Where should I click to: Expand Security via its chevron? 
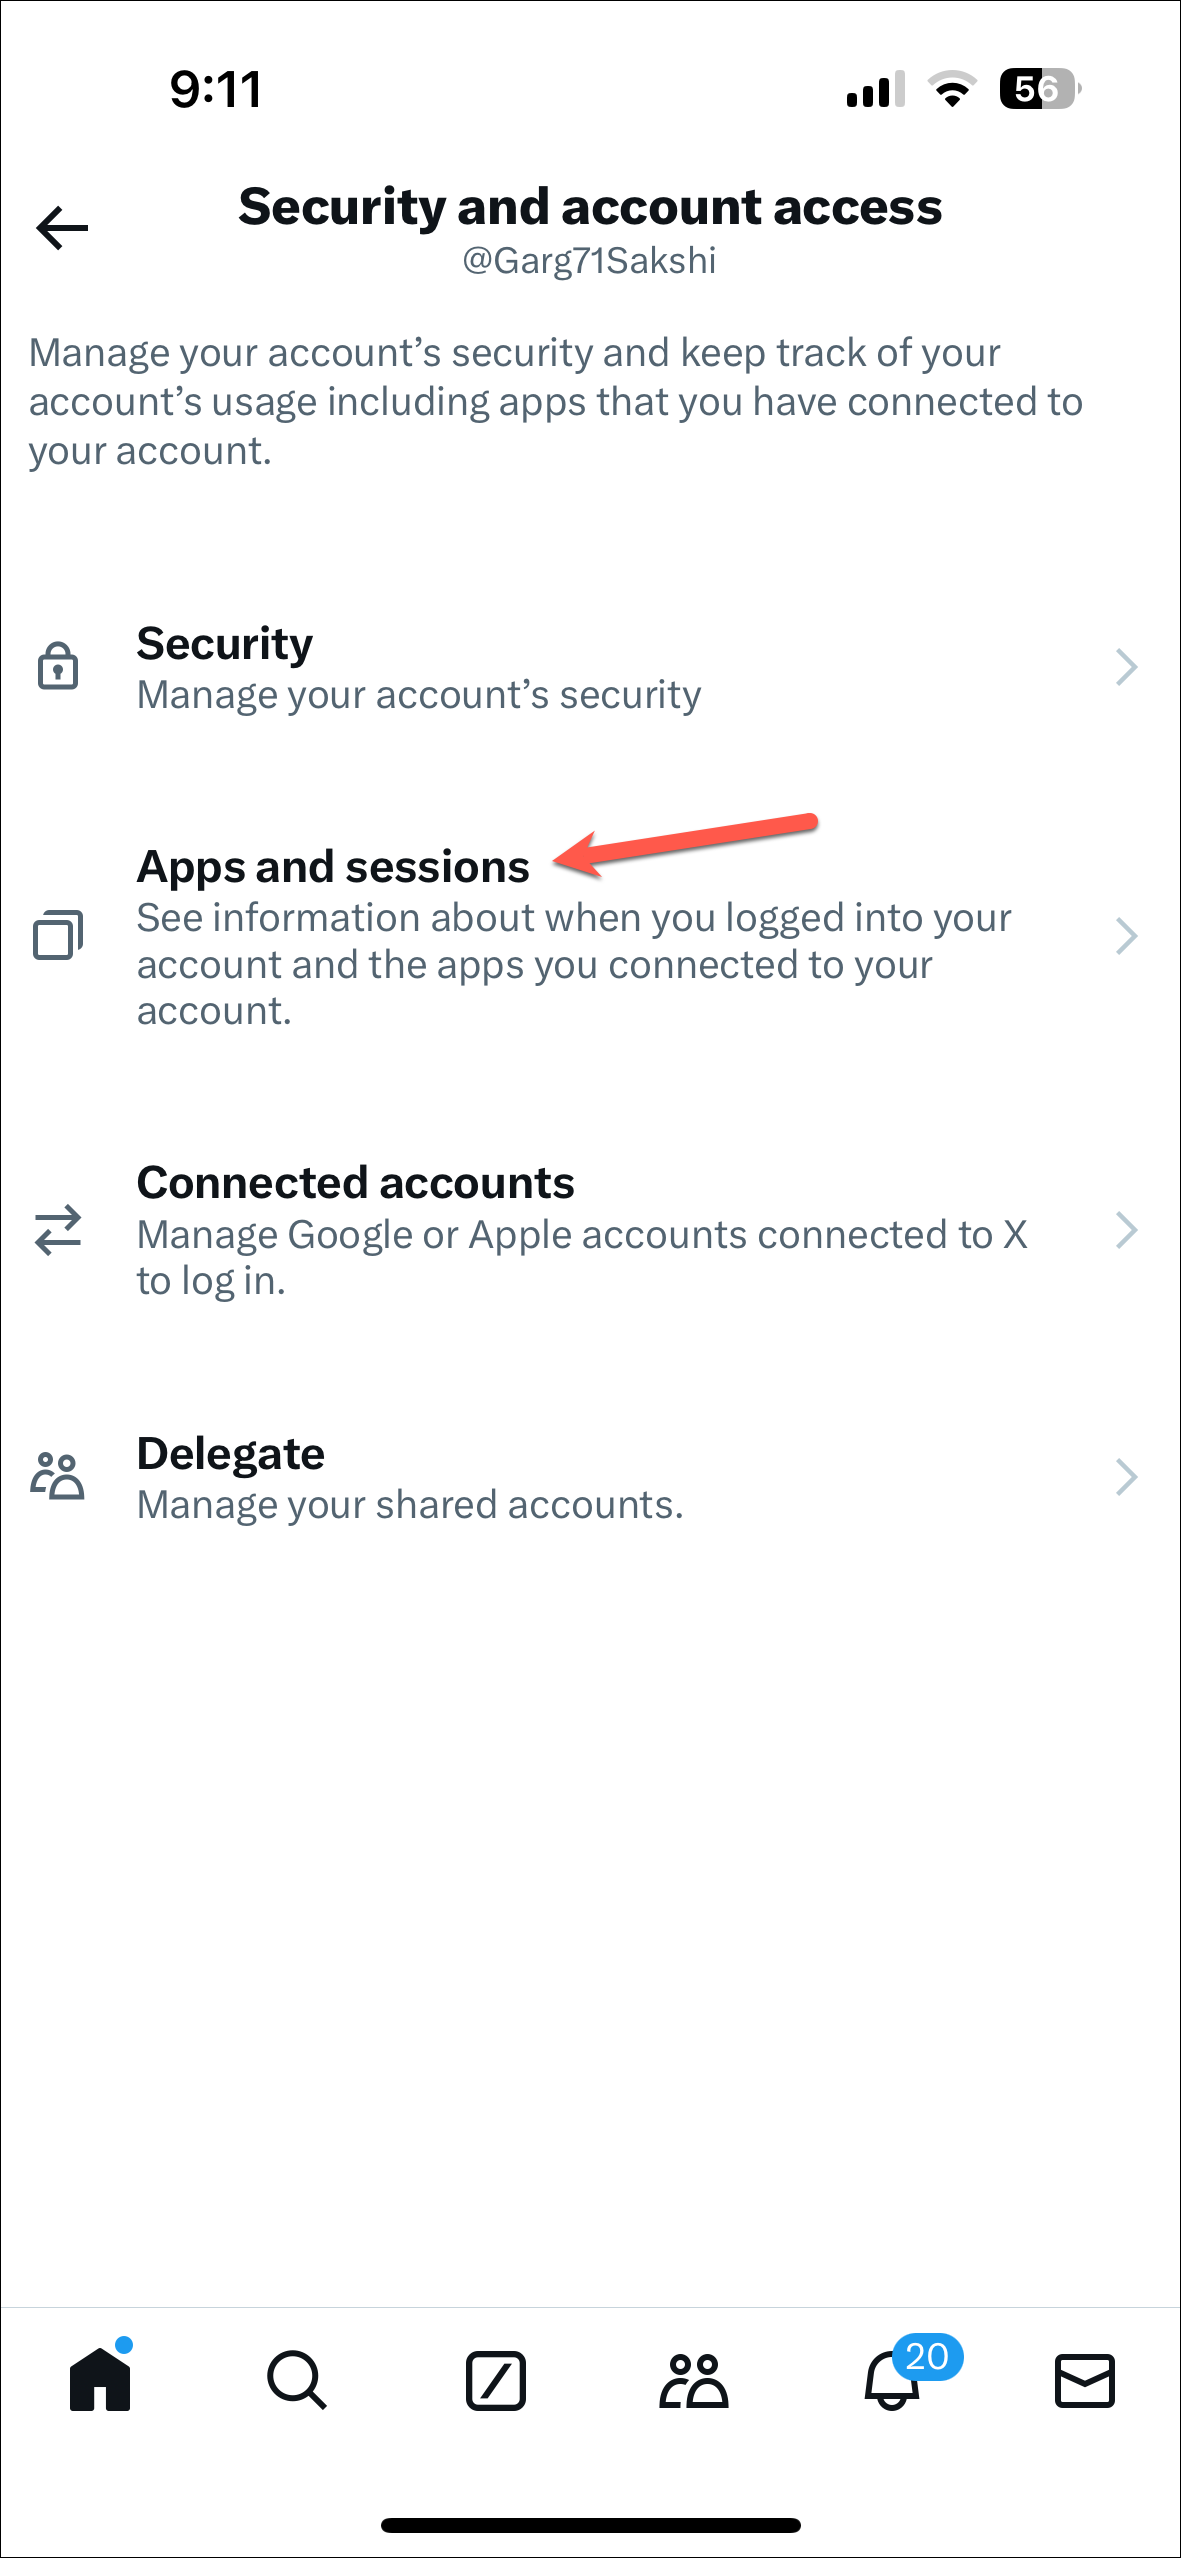(x=1126, y=666)
